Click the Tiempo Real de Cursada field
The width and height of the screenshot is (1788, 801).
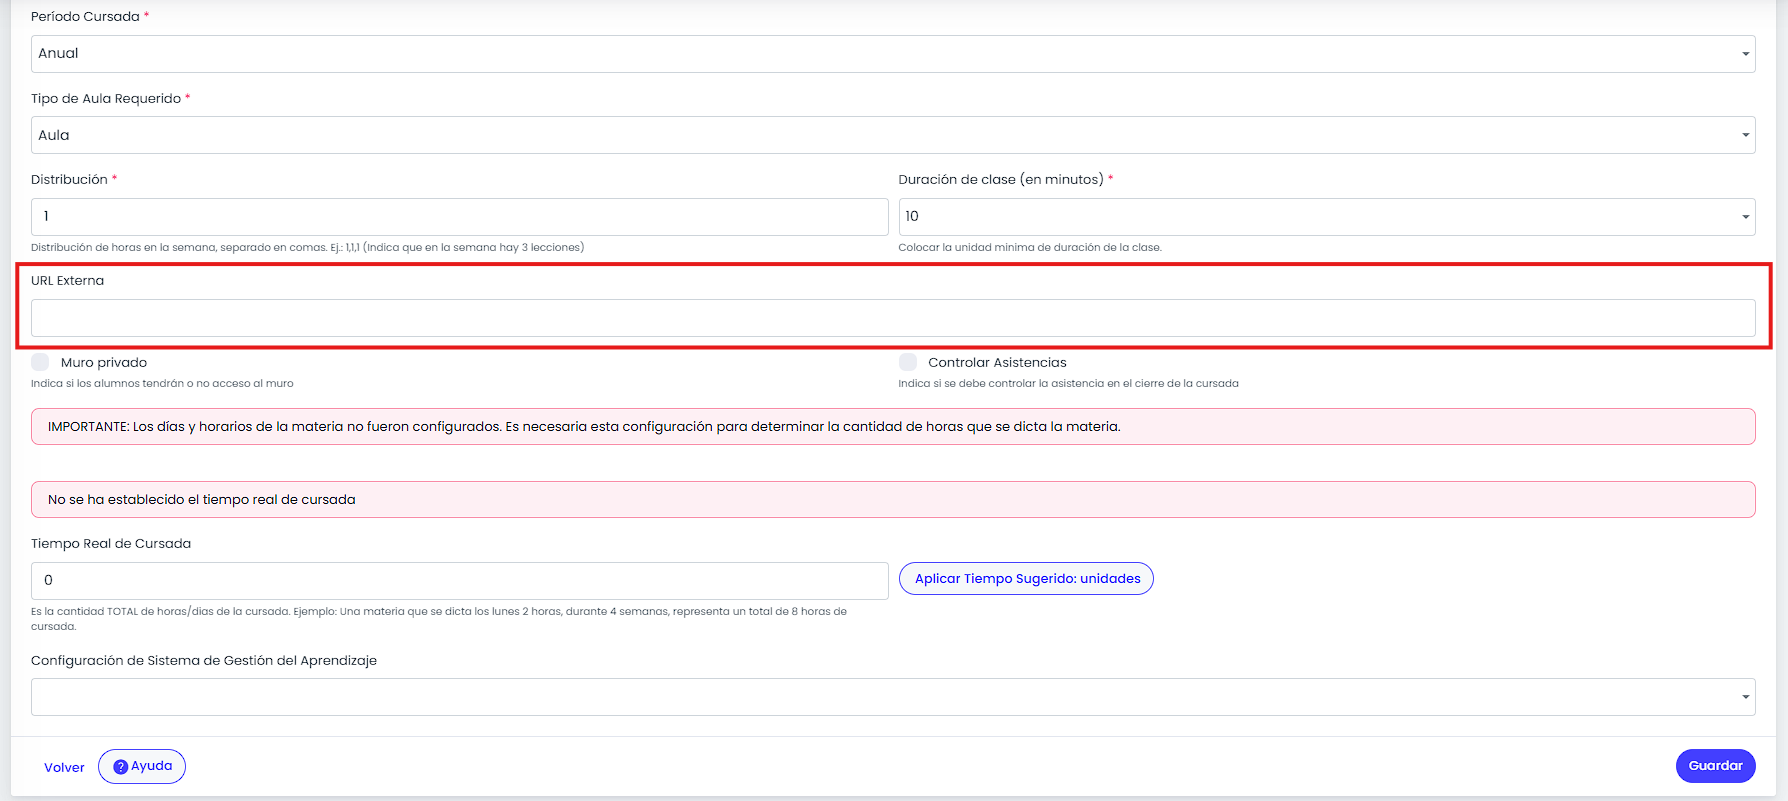pyautogui.click(x=459, y=581)
